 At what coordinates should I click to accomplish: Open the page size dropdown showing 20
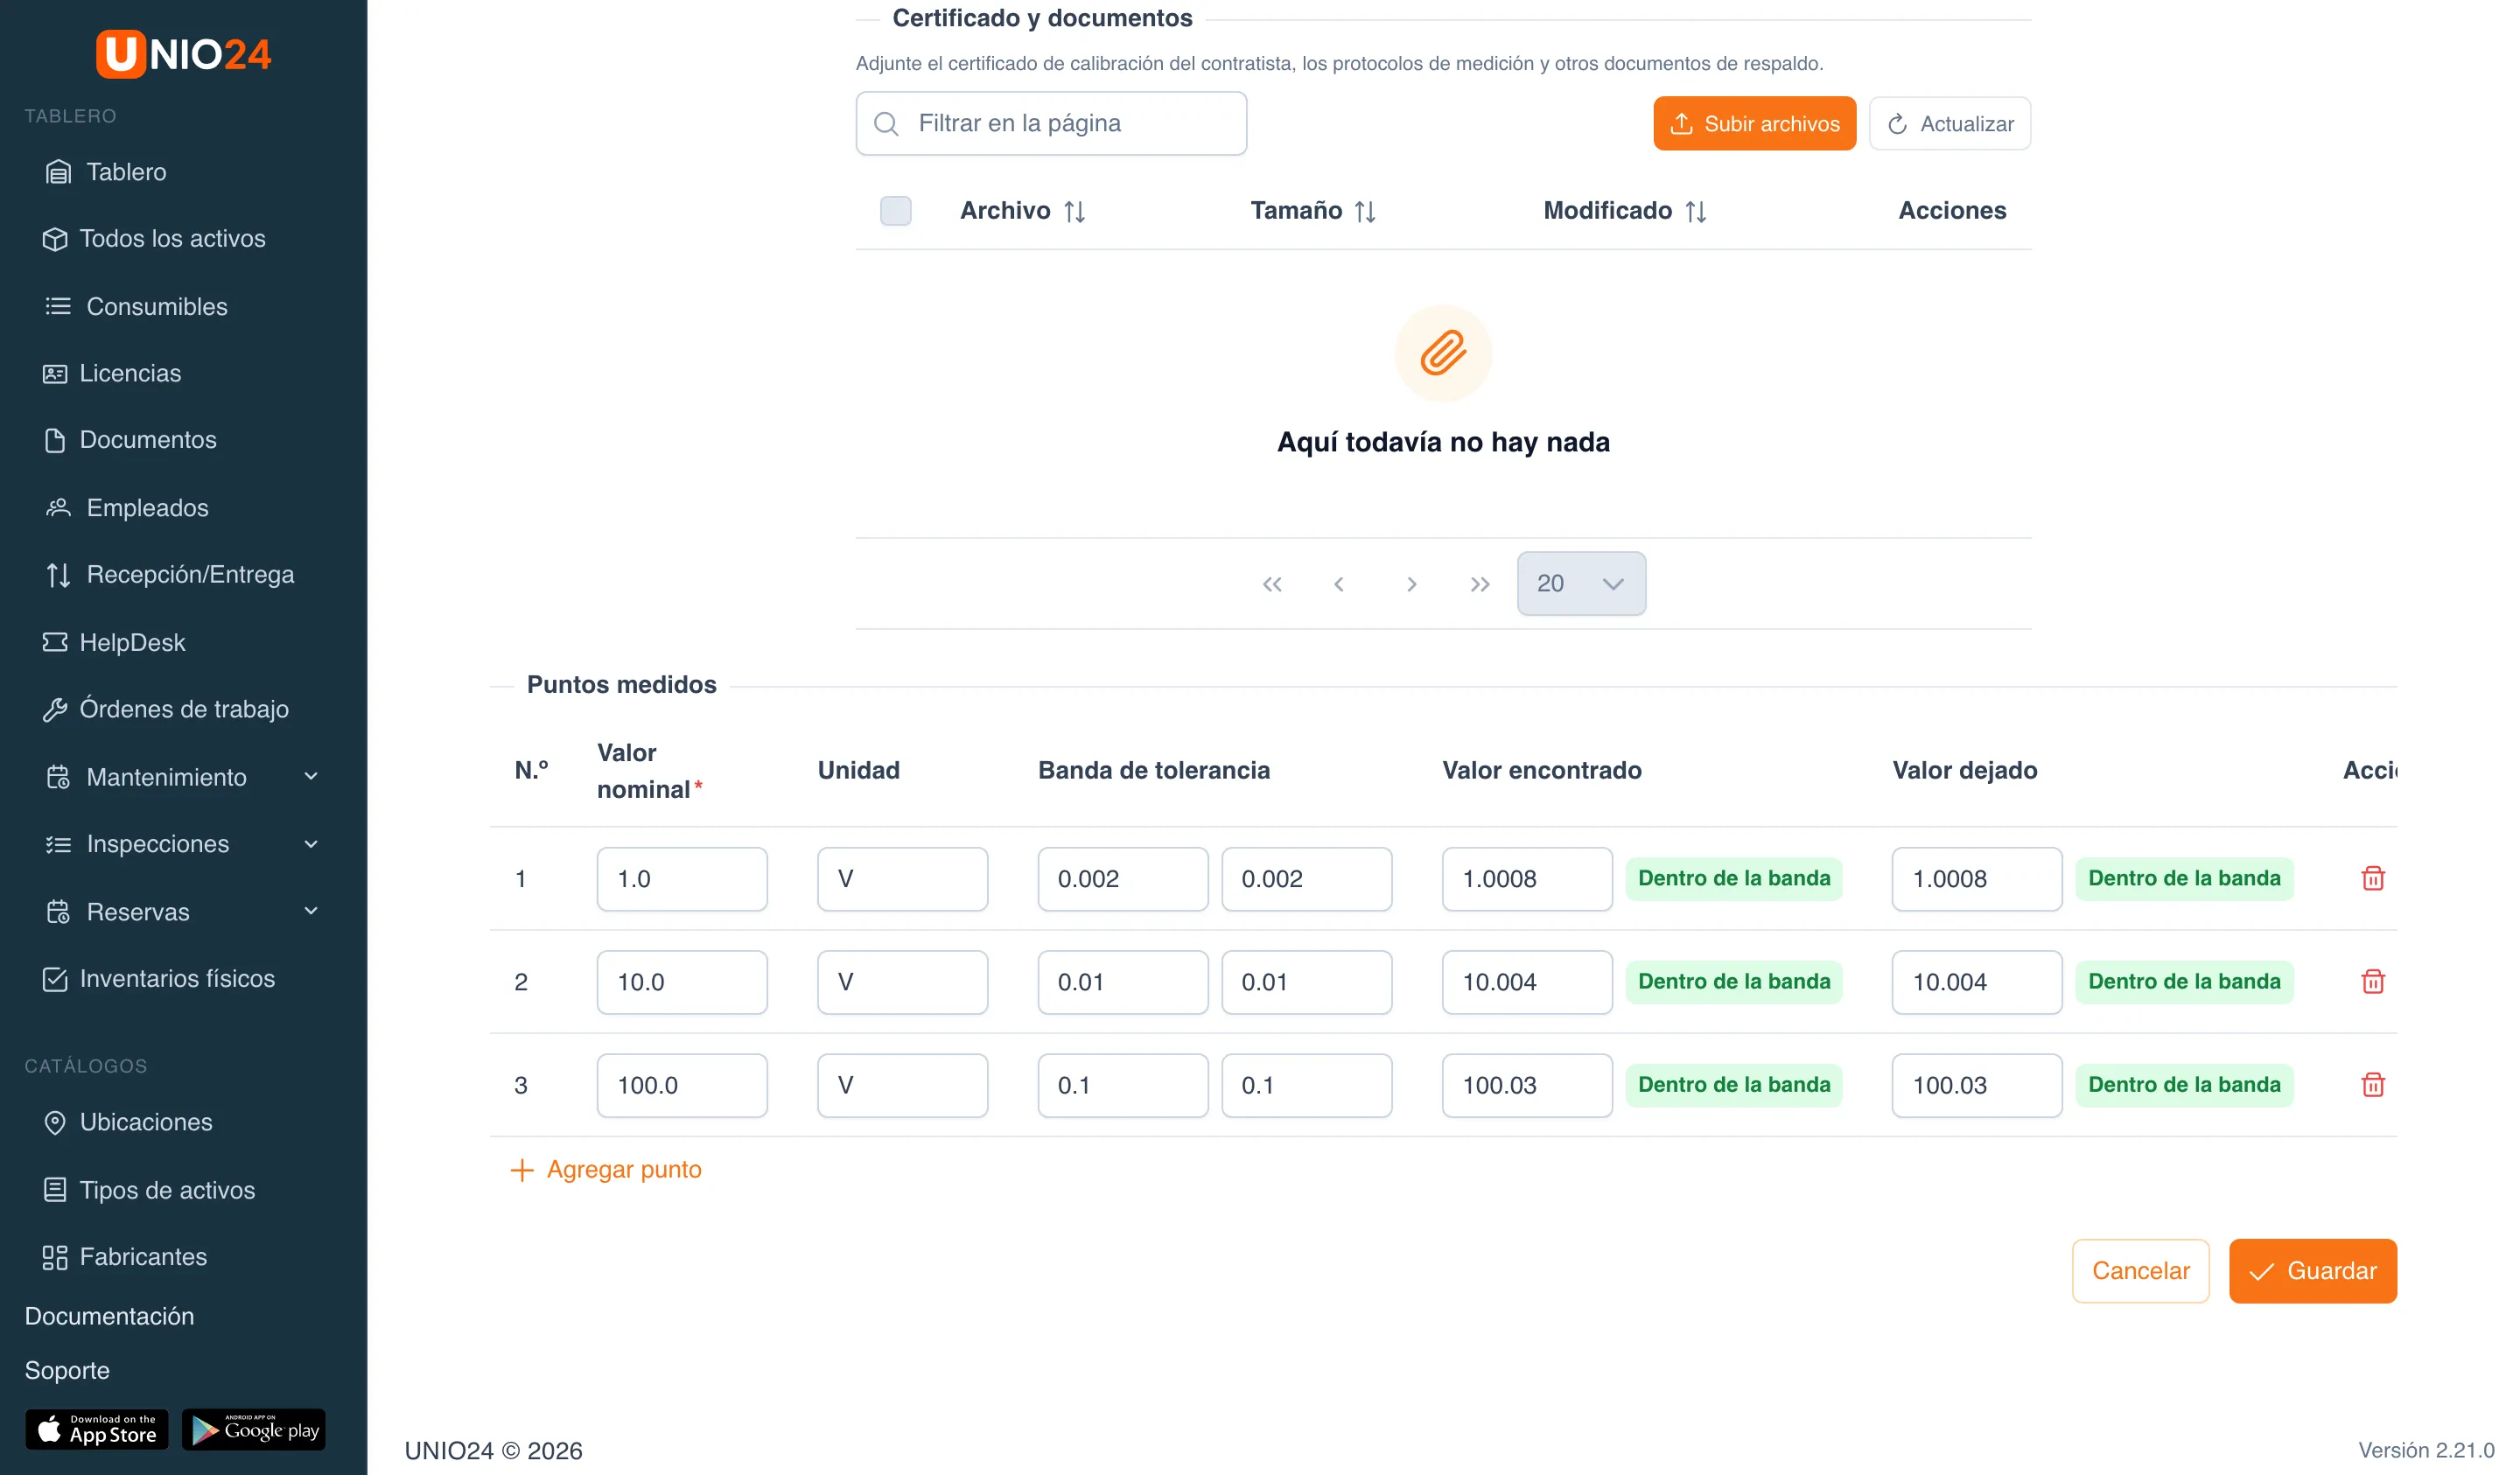pyautogui.click(x=1580, y=583)
